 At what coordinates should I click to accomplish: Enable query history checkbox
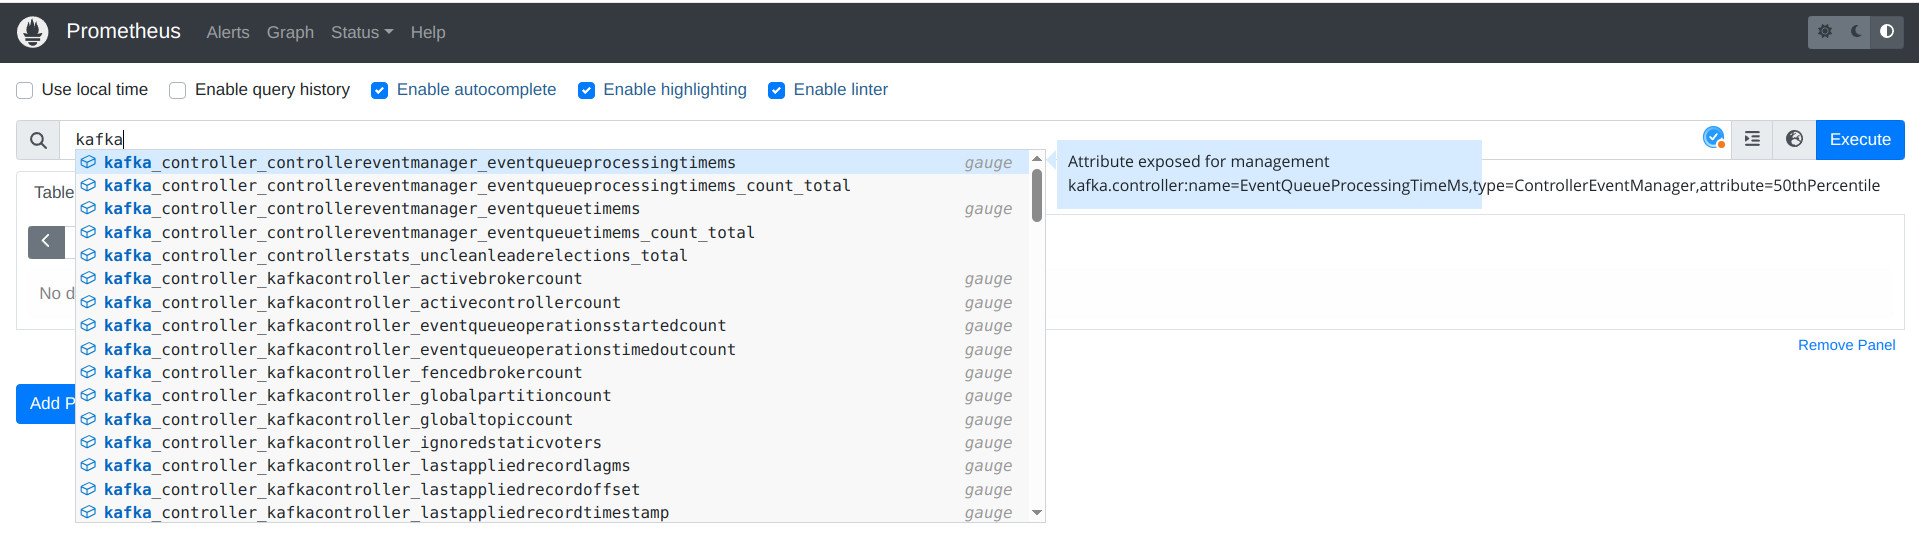[178, 90]
